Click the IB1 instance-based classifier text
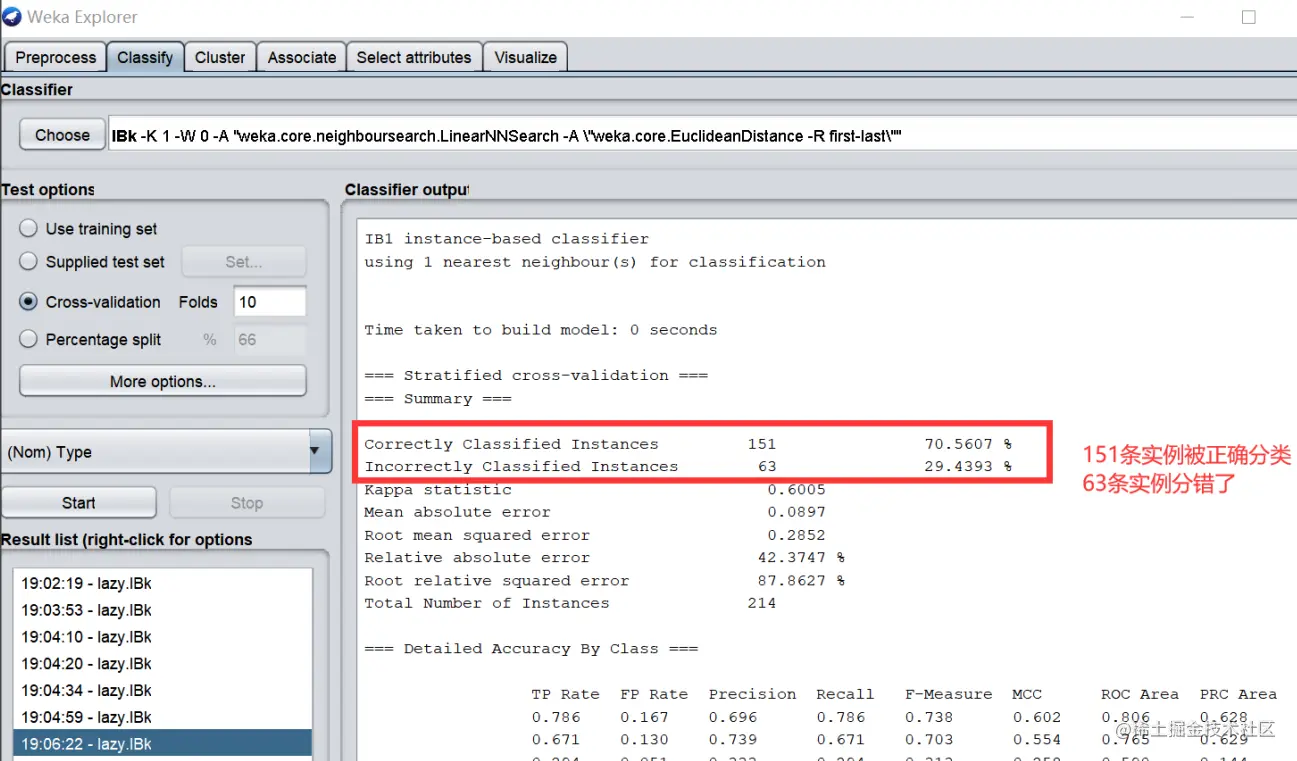The image size is (1297, 761). (x=507, y=239)
